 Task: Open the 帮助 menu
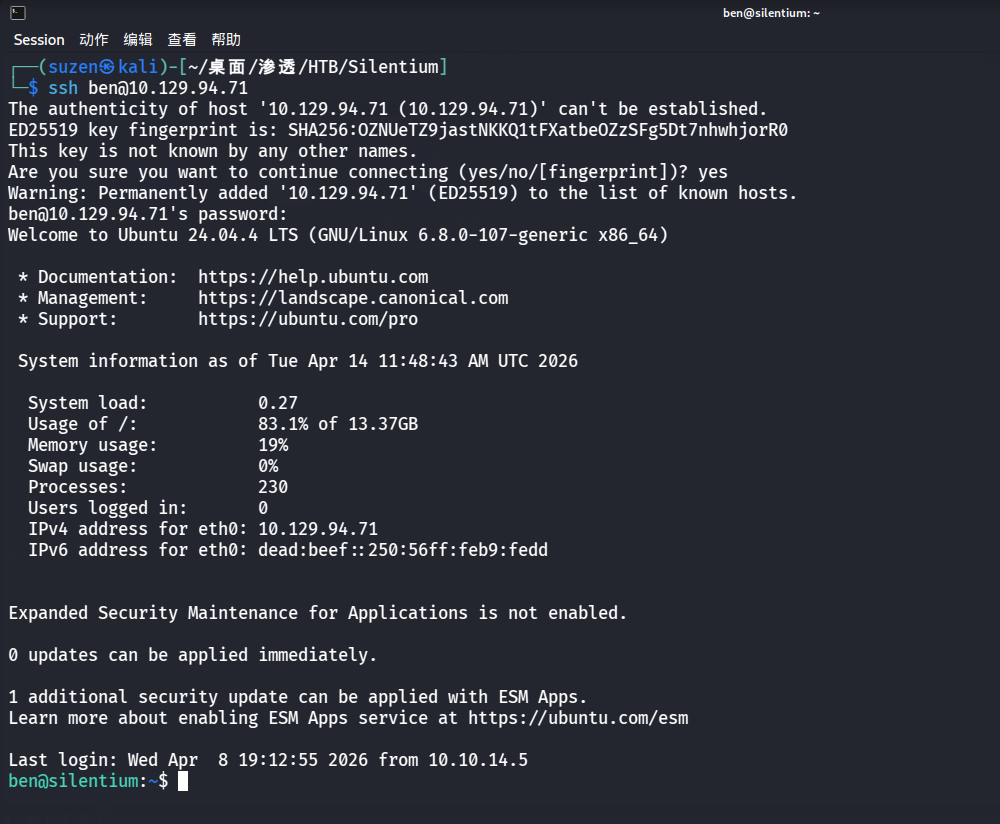[x=226, y=40]
